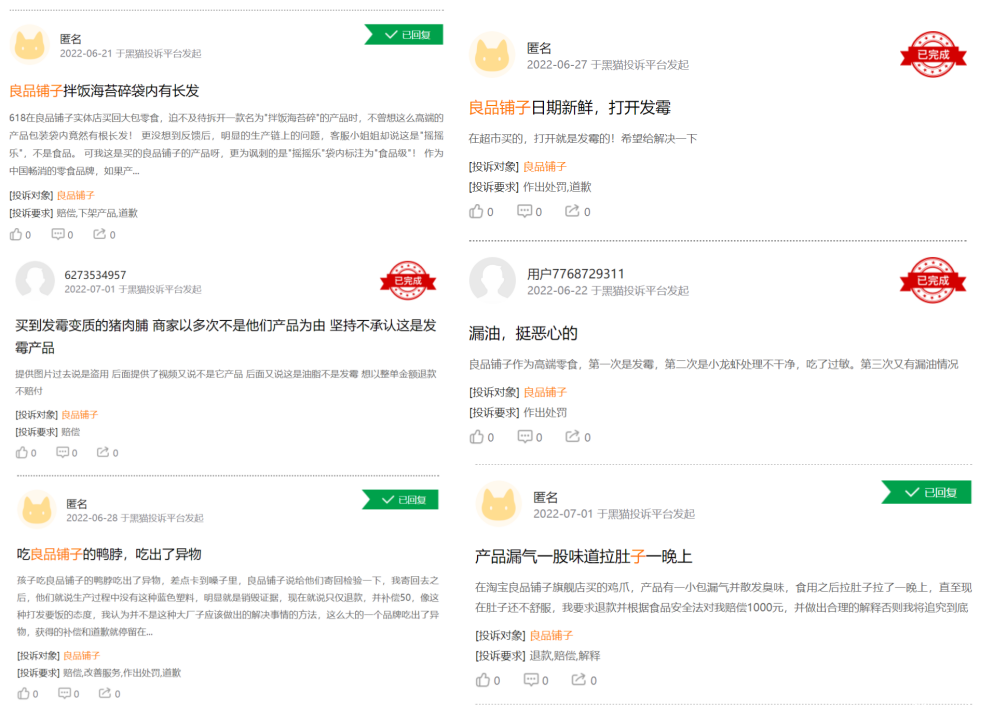Open complaint title 良品铺子日期新鲜，打开发霉
Screen dimensions: 994x720
(569, 108)
